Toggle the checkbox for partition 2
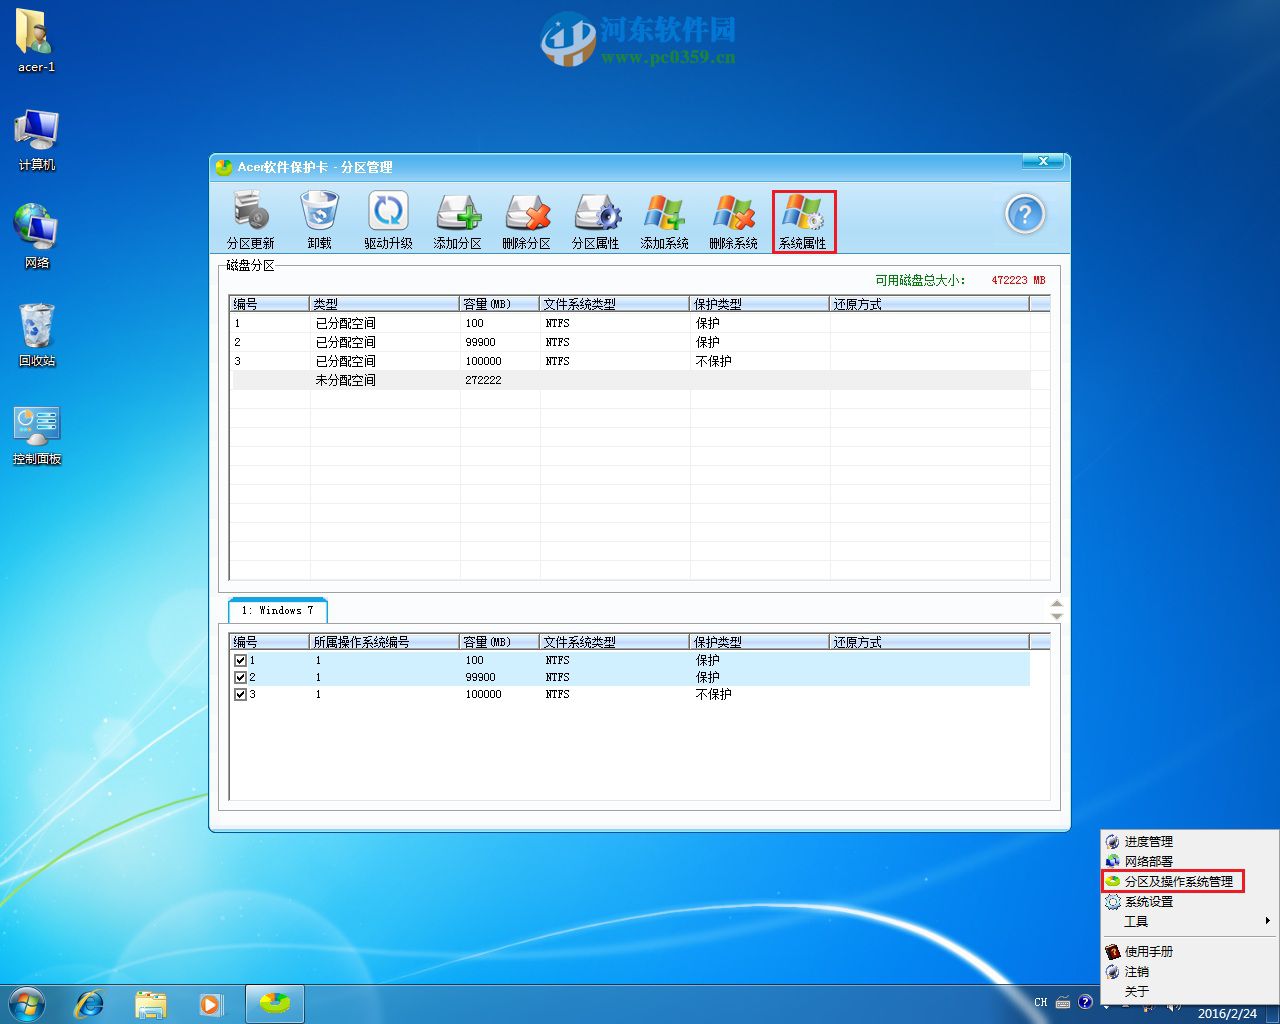 pos(240,677)
